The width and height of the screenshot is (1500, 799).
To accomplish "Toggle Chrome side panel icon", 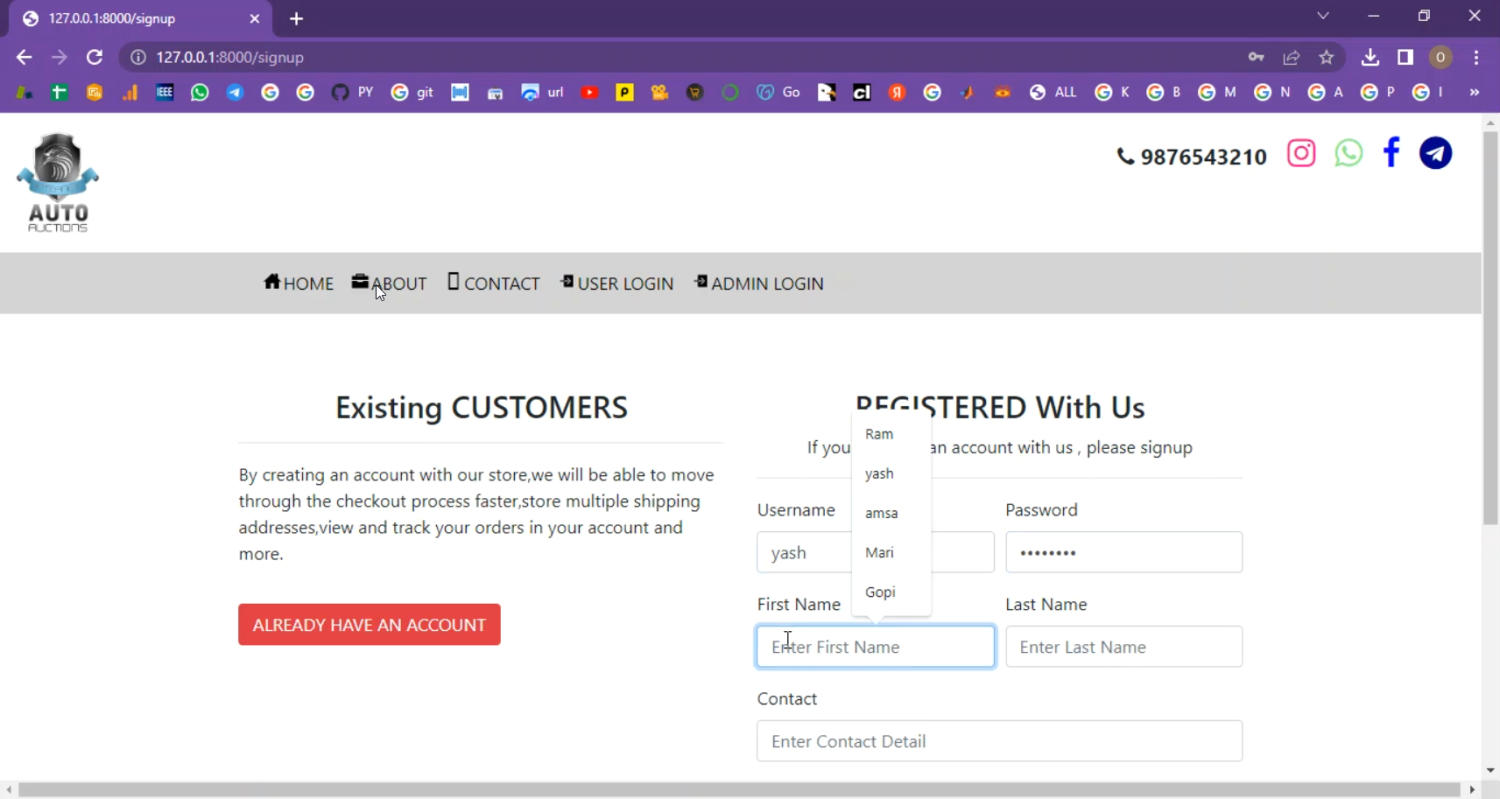I will (1405, 57).
